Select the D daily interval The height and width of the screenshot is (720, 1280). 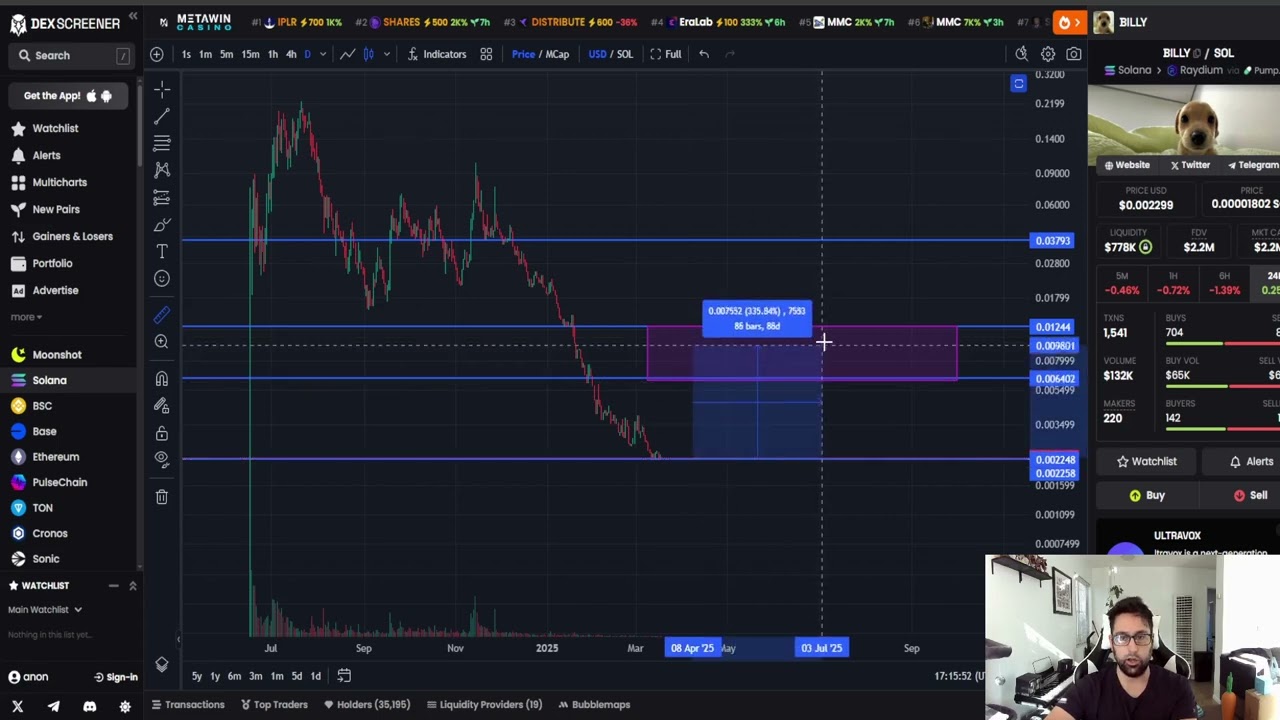coord(307,54)
